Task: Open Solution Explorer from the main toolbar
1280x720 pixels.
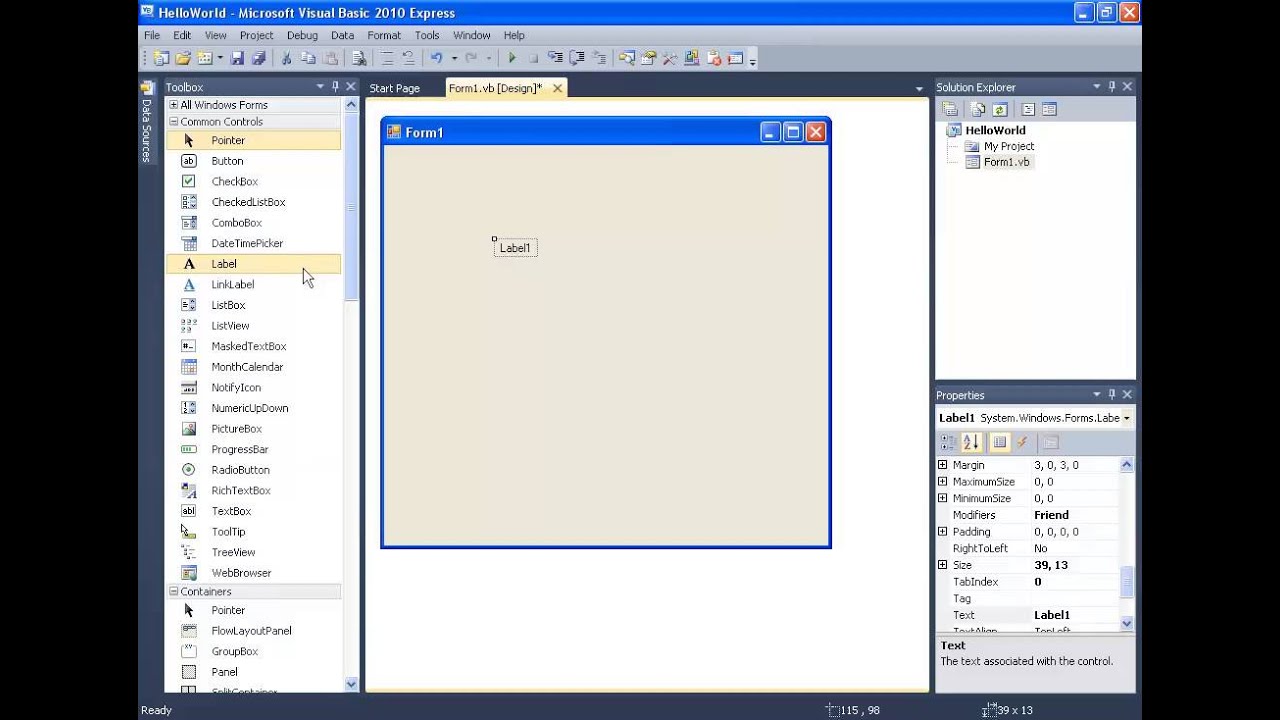Action: pyautogui.click(x=626, y=58)
